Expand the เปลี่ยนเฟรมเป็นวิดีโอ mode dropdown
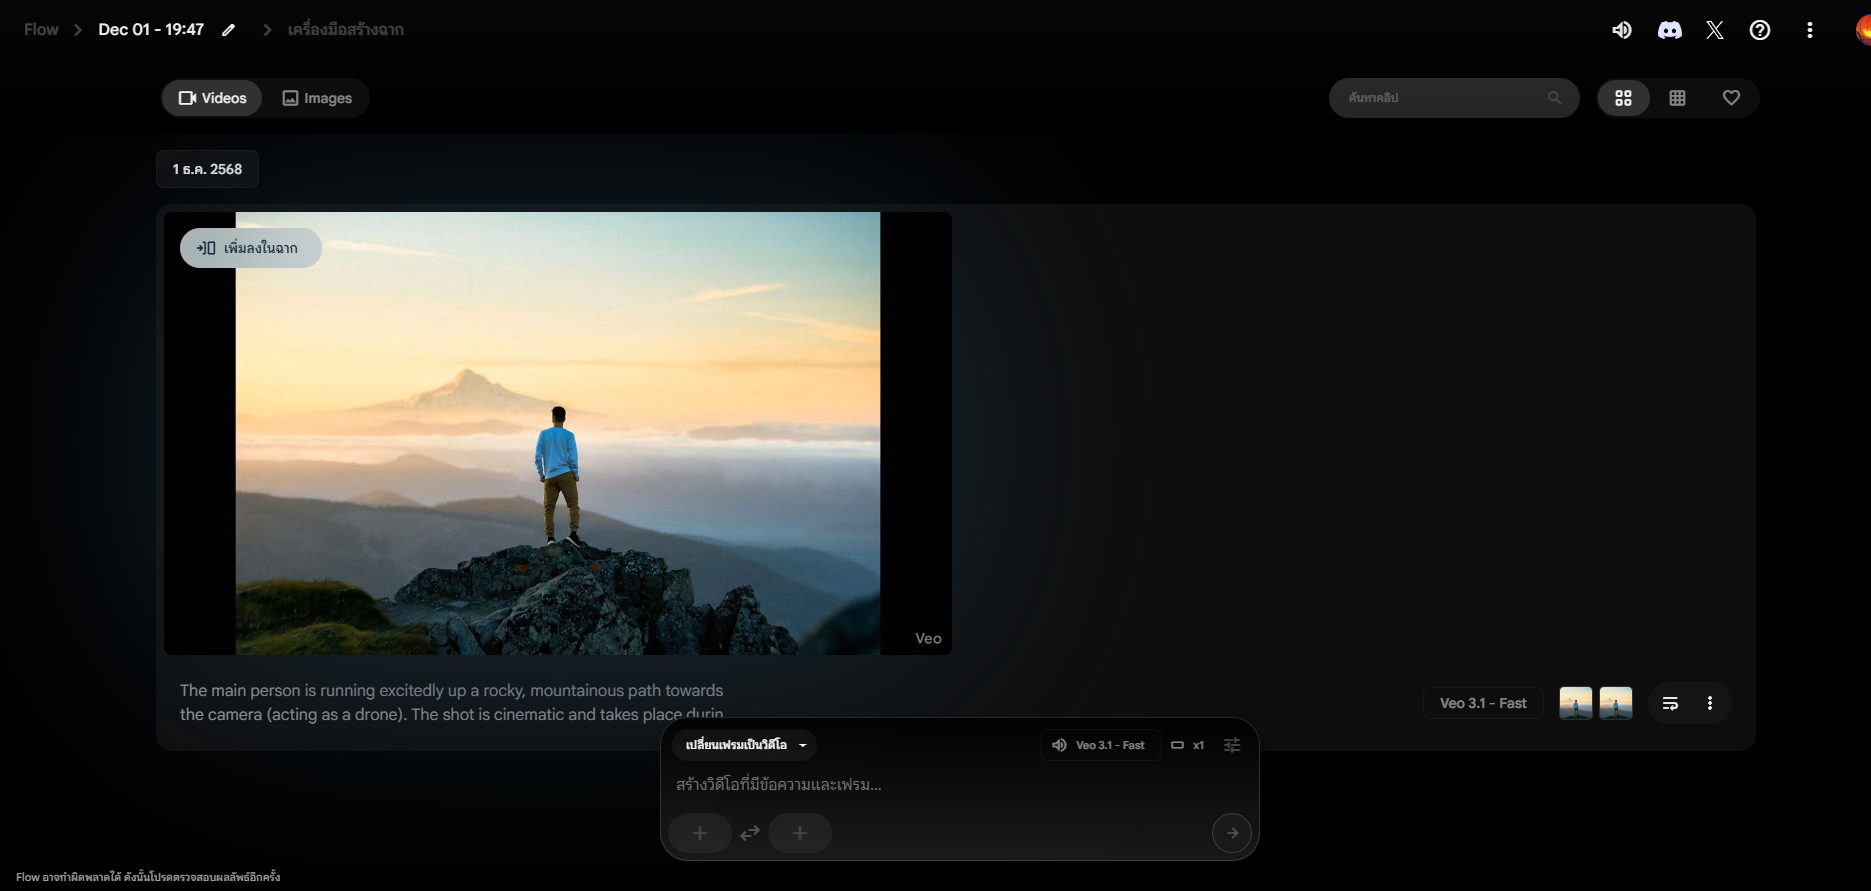The height and width of the screenshot is (891, 1871). coord(745,745)
